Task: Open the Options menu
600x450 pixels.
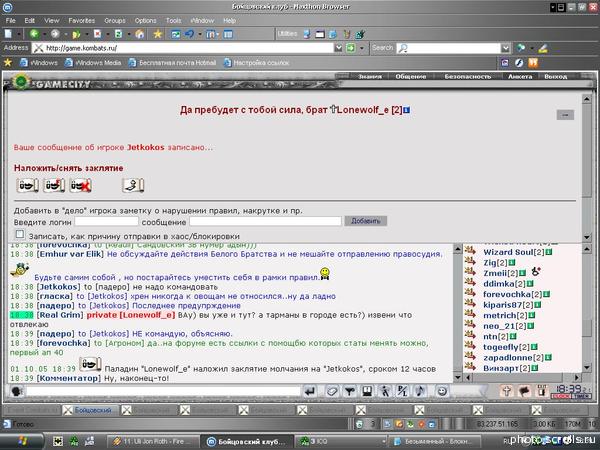Action: pos(145,21)
